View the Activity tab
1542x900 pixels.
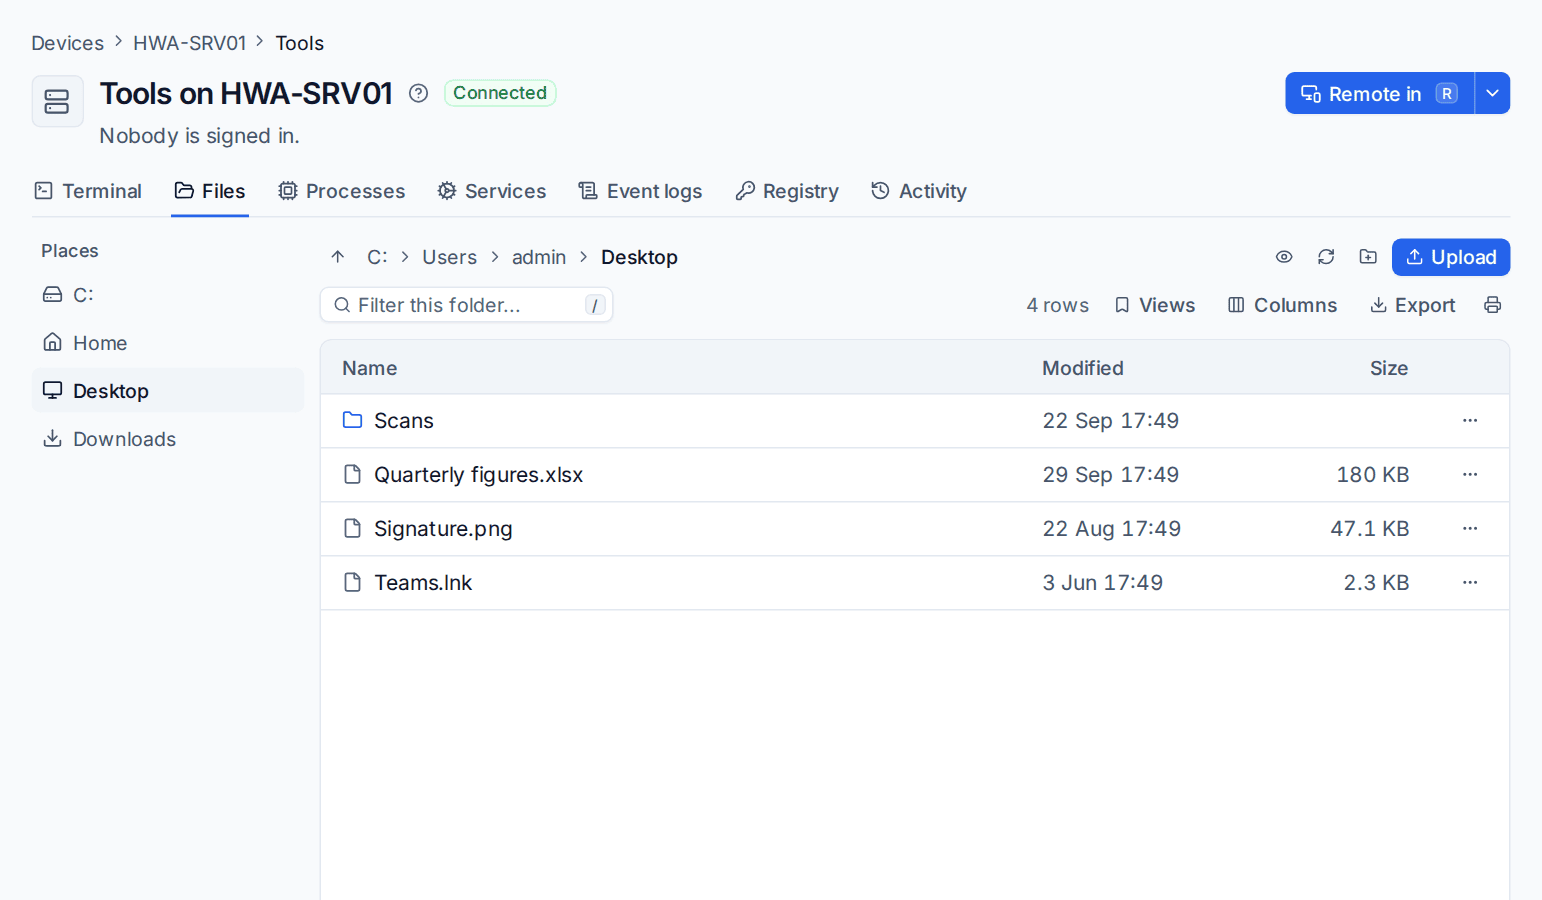point(919,191)
